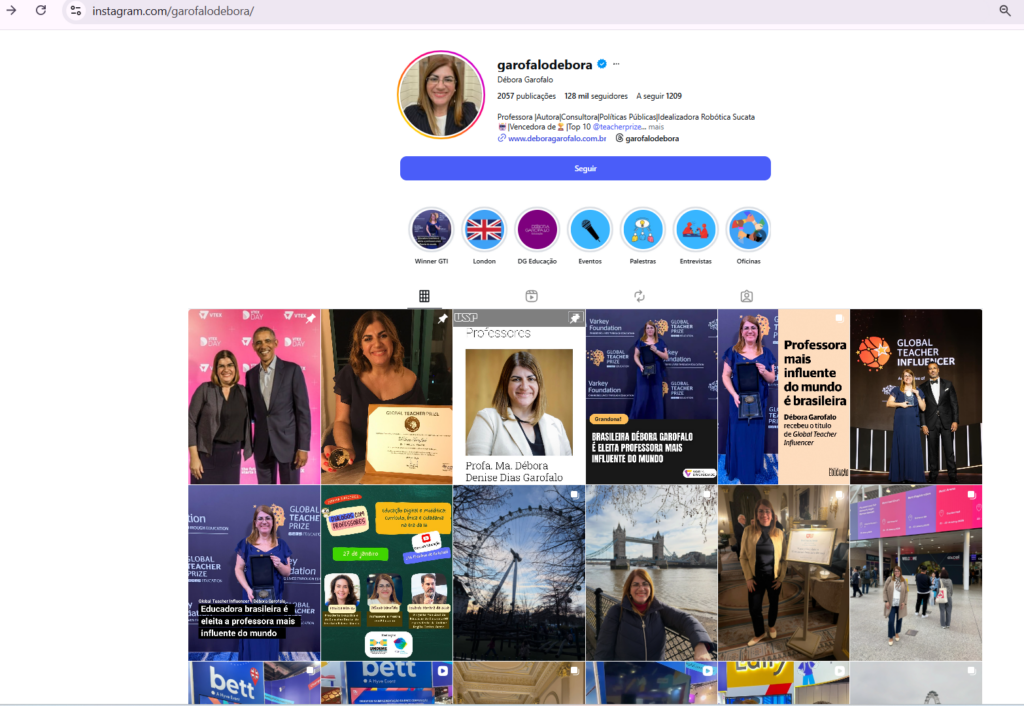The width and height of the screenshot is (1024, 706).
Task: Open the www.deboragarofalo.com.br link
Action: pos(557,139)
